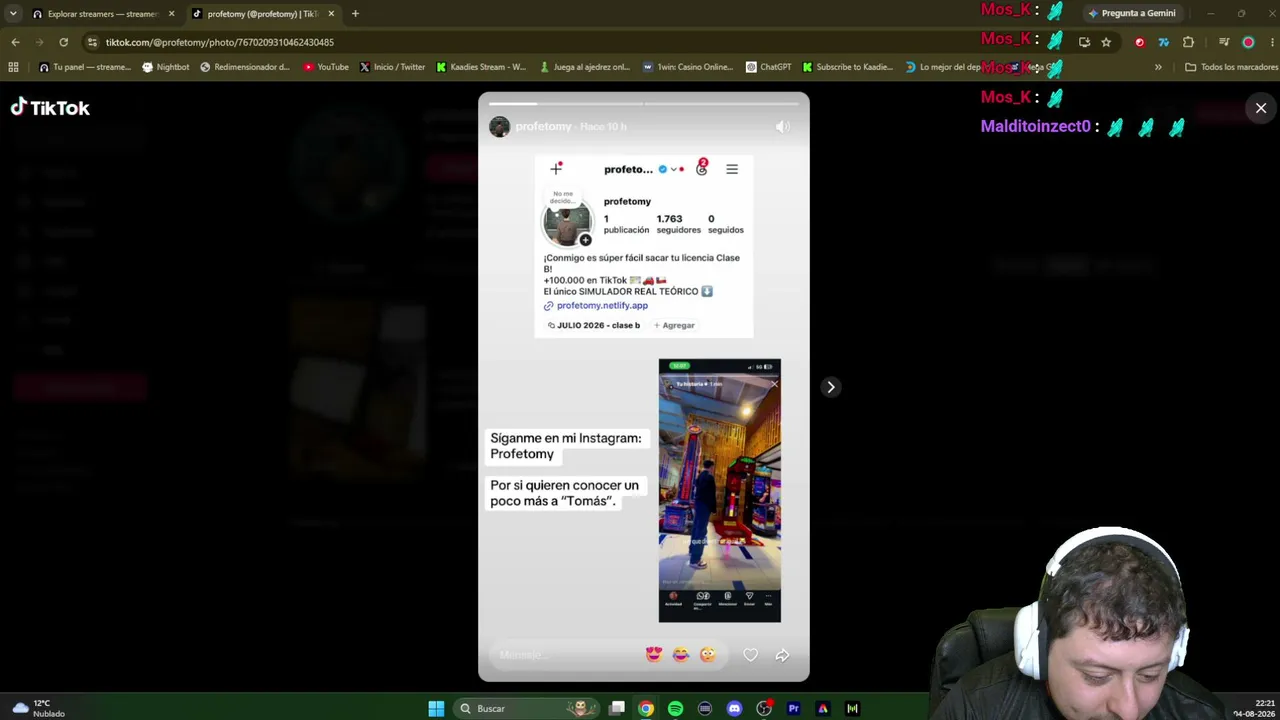The height and width of the screenshot is (720, 1280).
Task: Send the heart-eyes emoji reaction
Action: click(x=654, y=655)
